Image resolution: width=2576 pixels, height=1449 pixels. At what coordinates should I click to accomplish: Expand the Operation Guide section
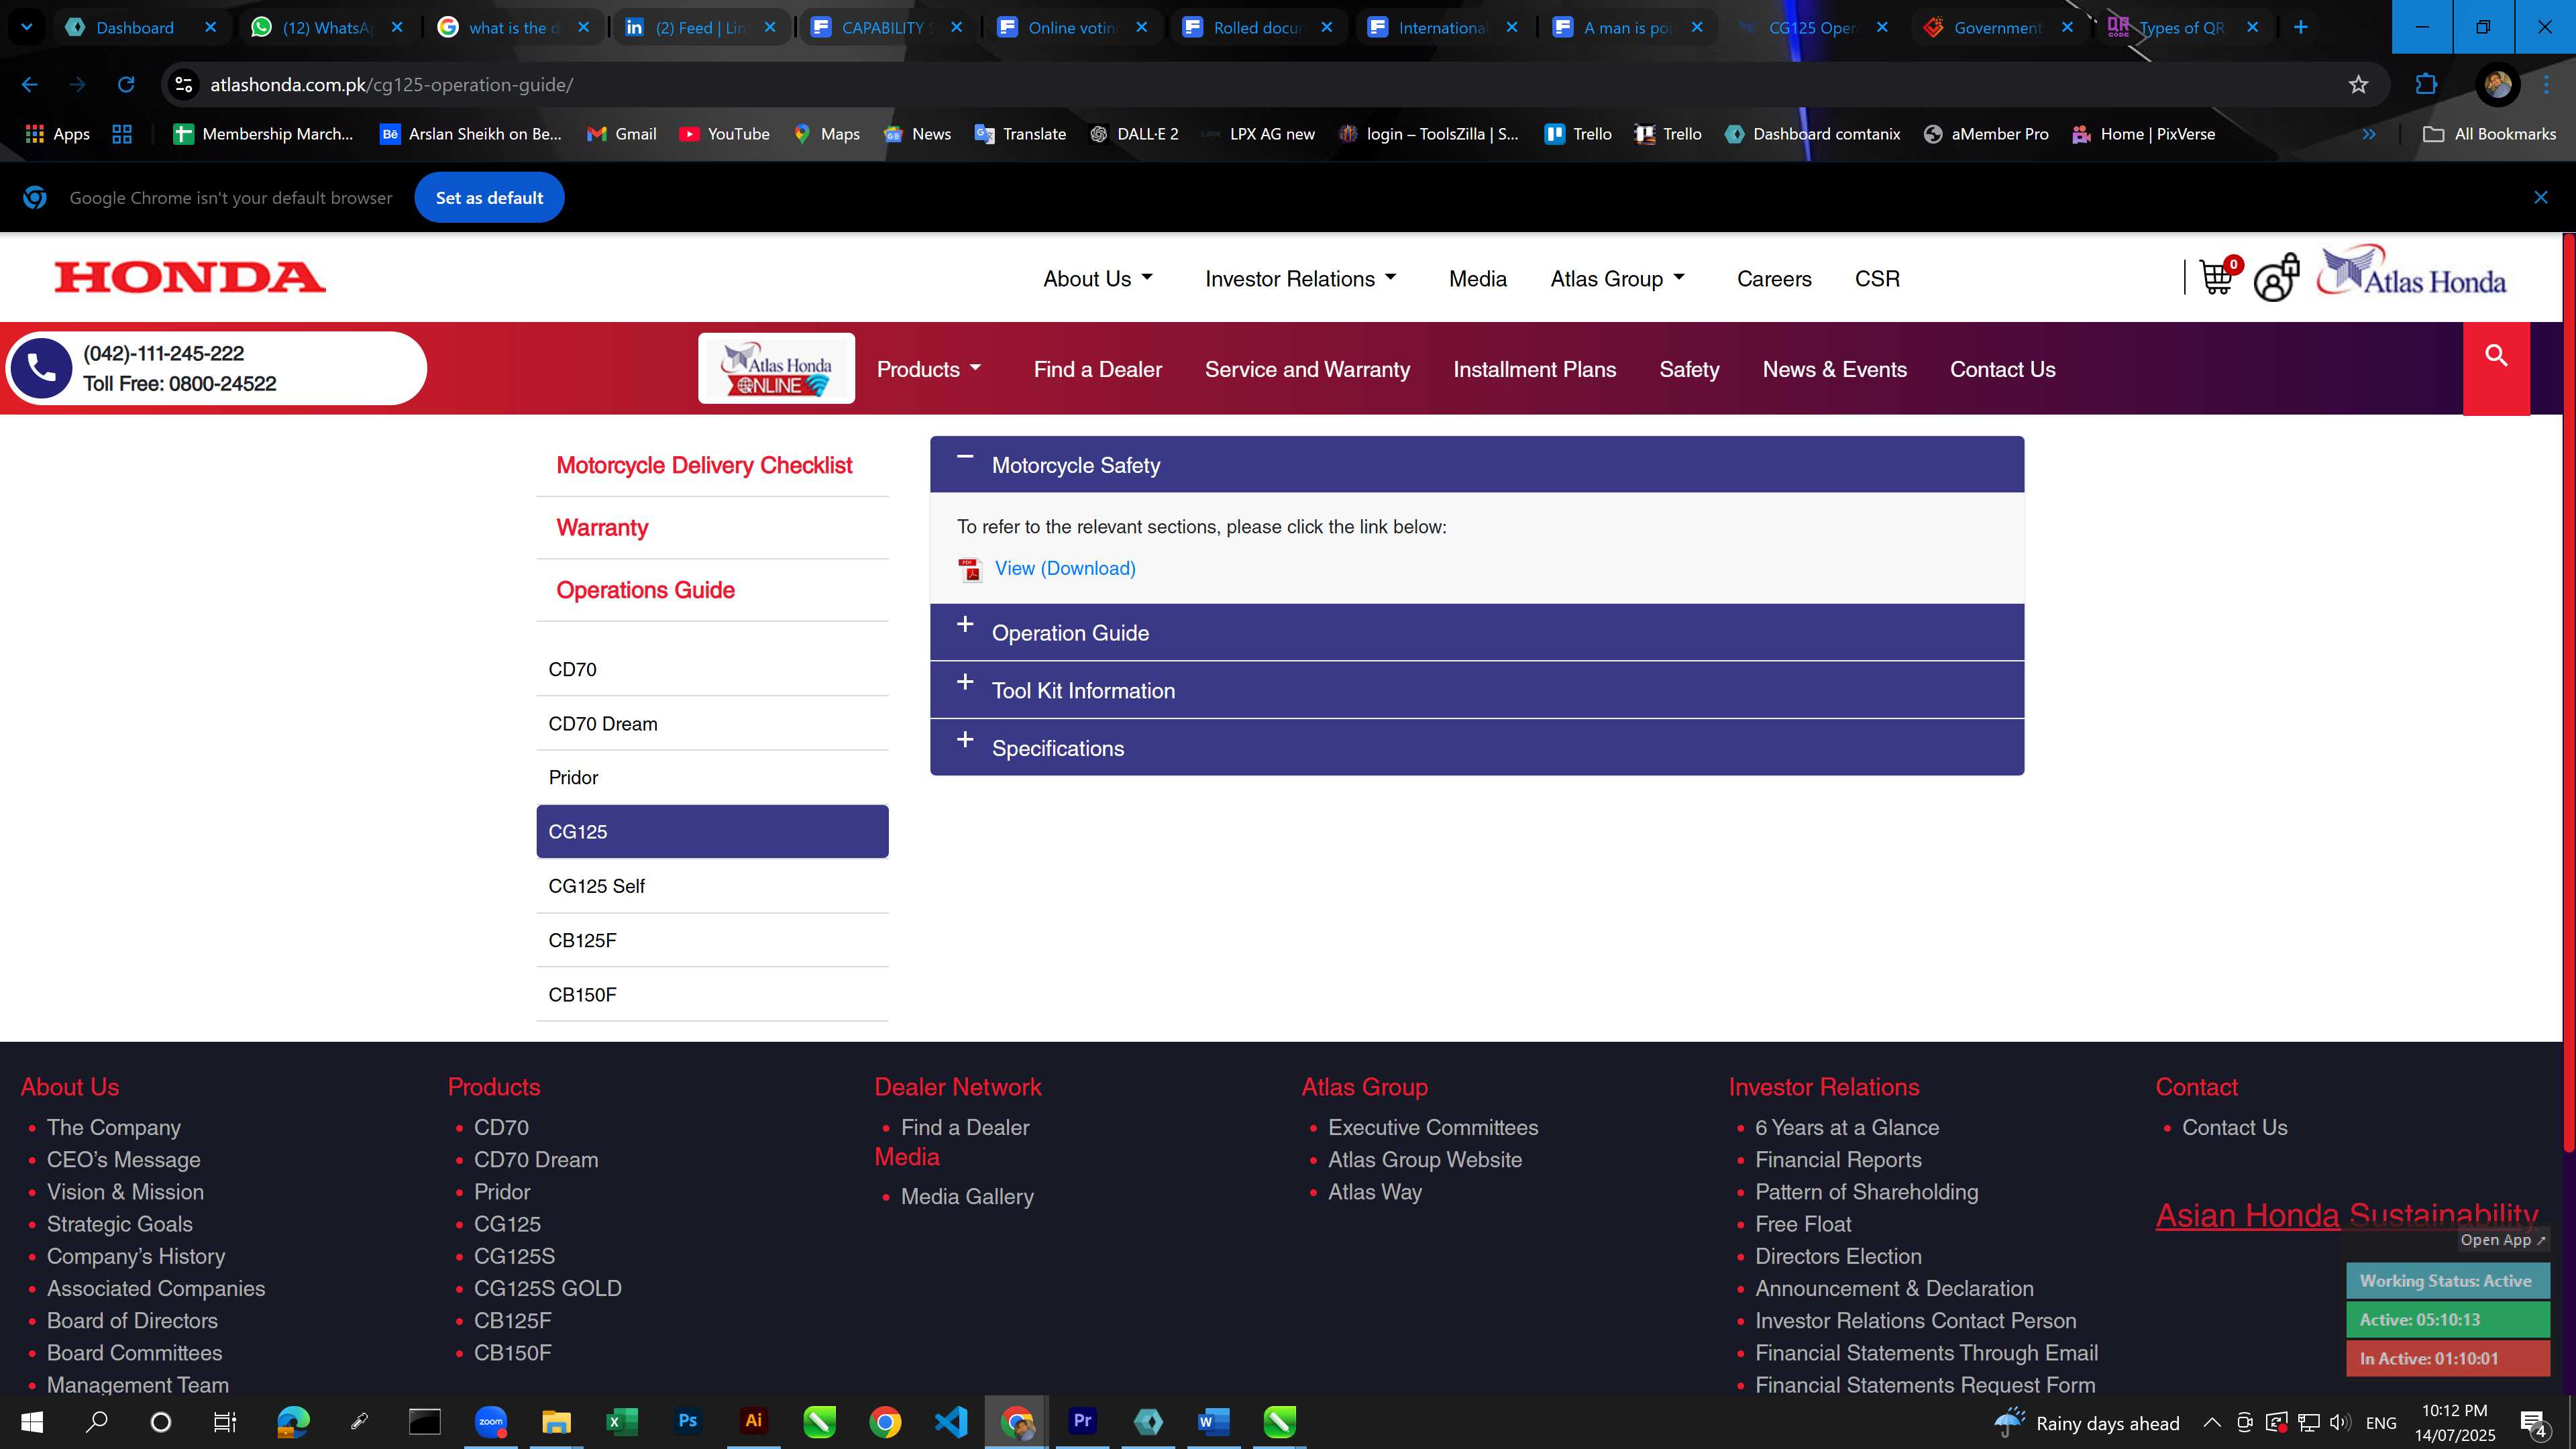coord(1476,632)
